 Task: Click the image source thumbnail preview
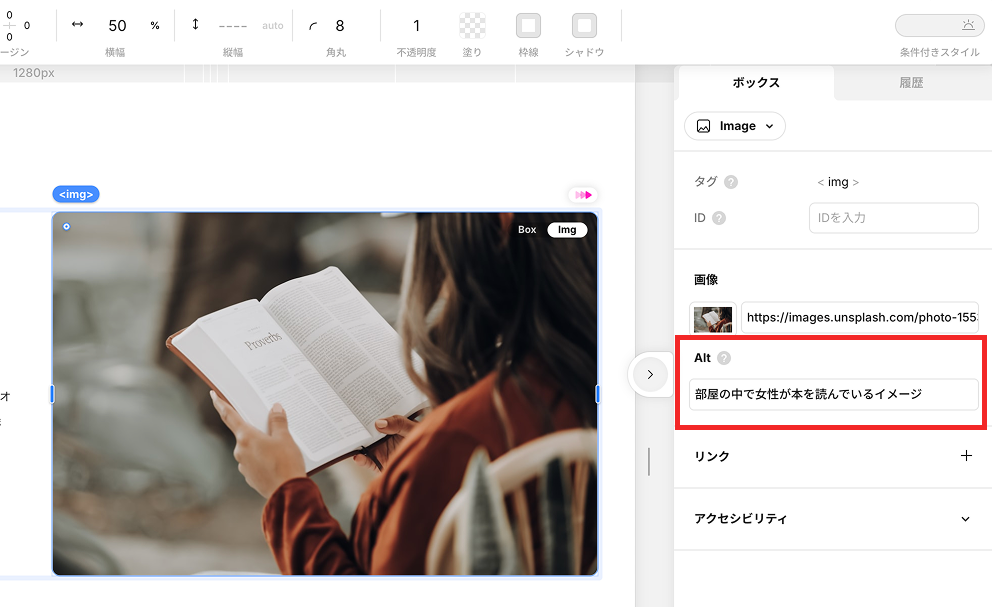click(713, 318)
